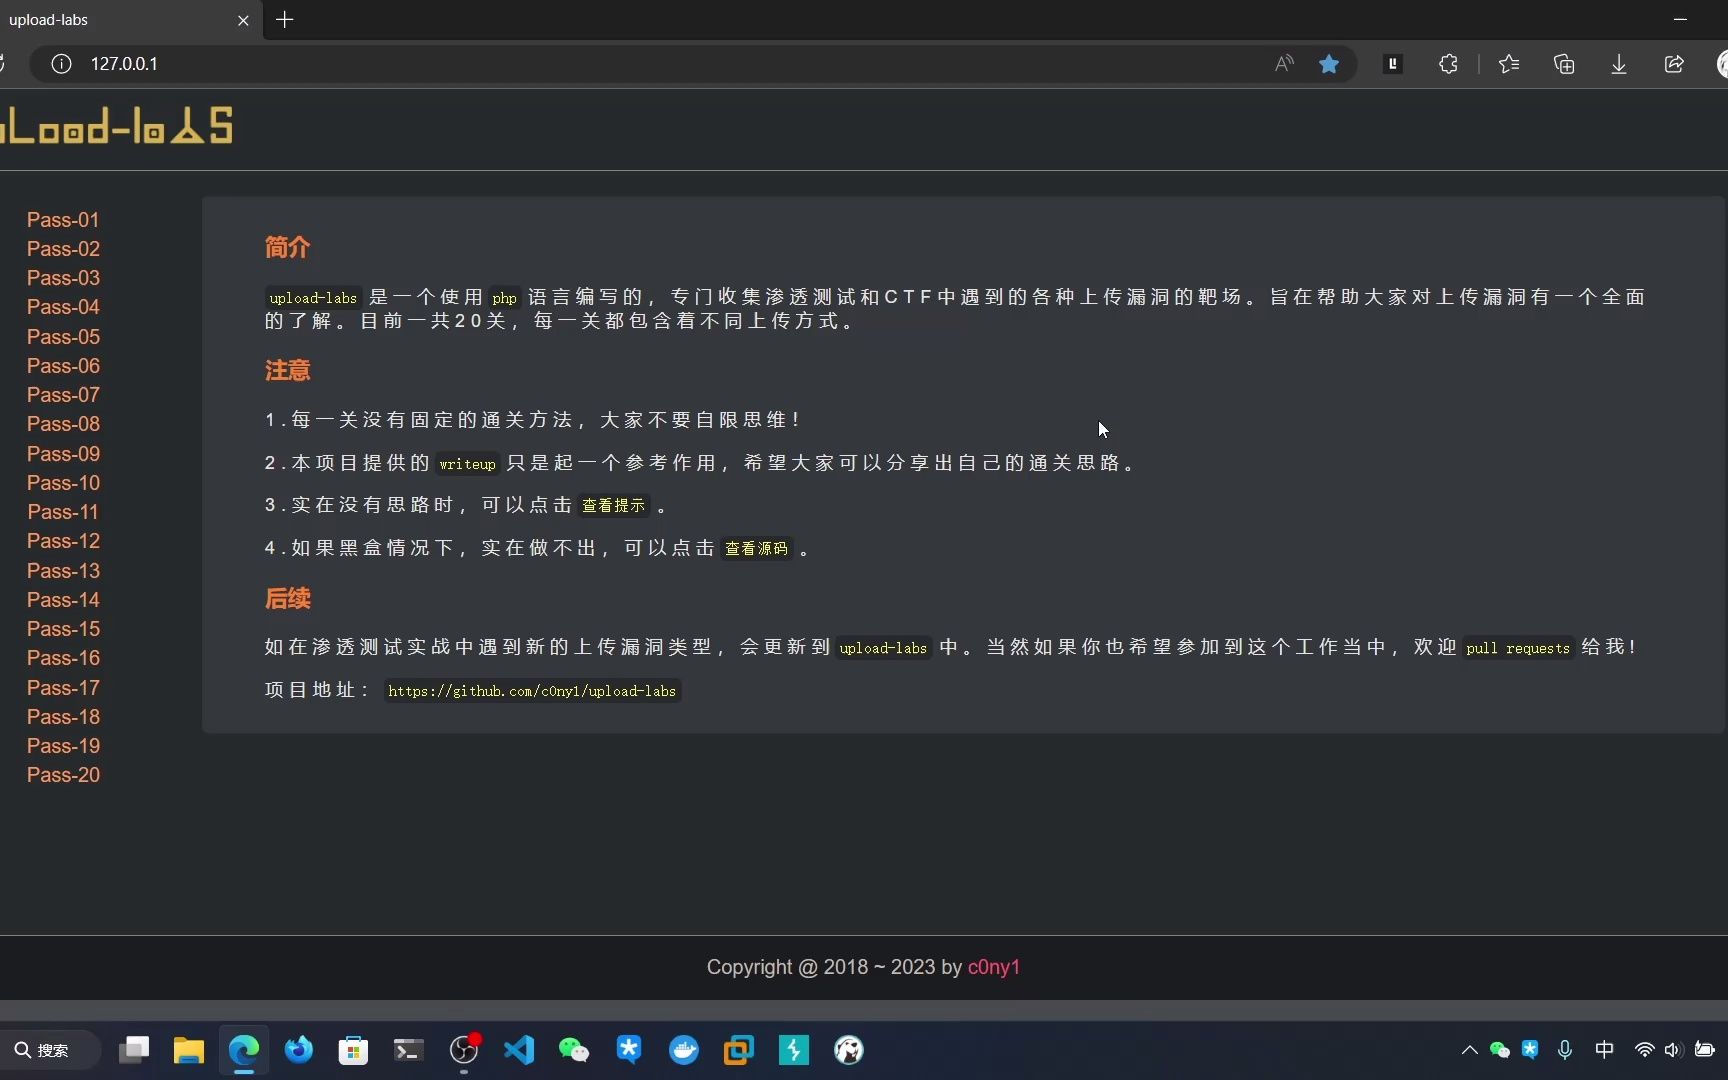Open the taskbar 搜索 search box
The image size is (1728, 1080).
(50, 1050)
